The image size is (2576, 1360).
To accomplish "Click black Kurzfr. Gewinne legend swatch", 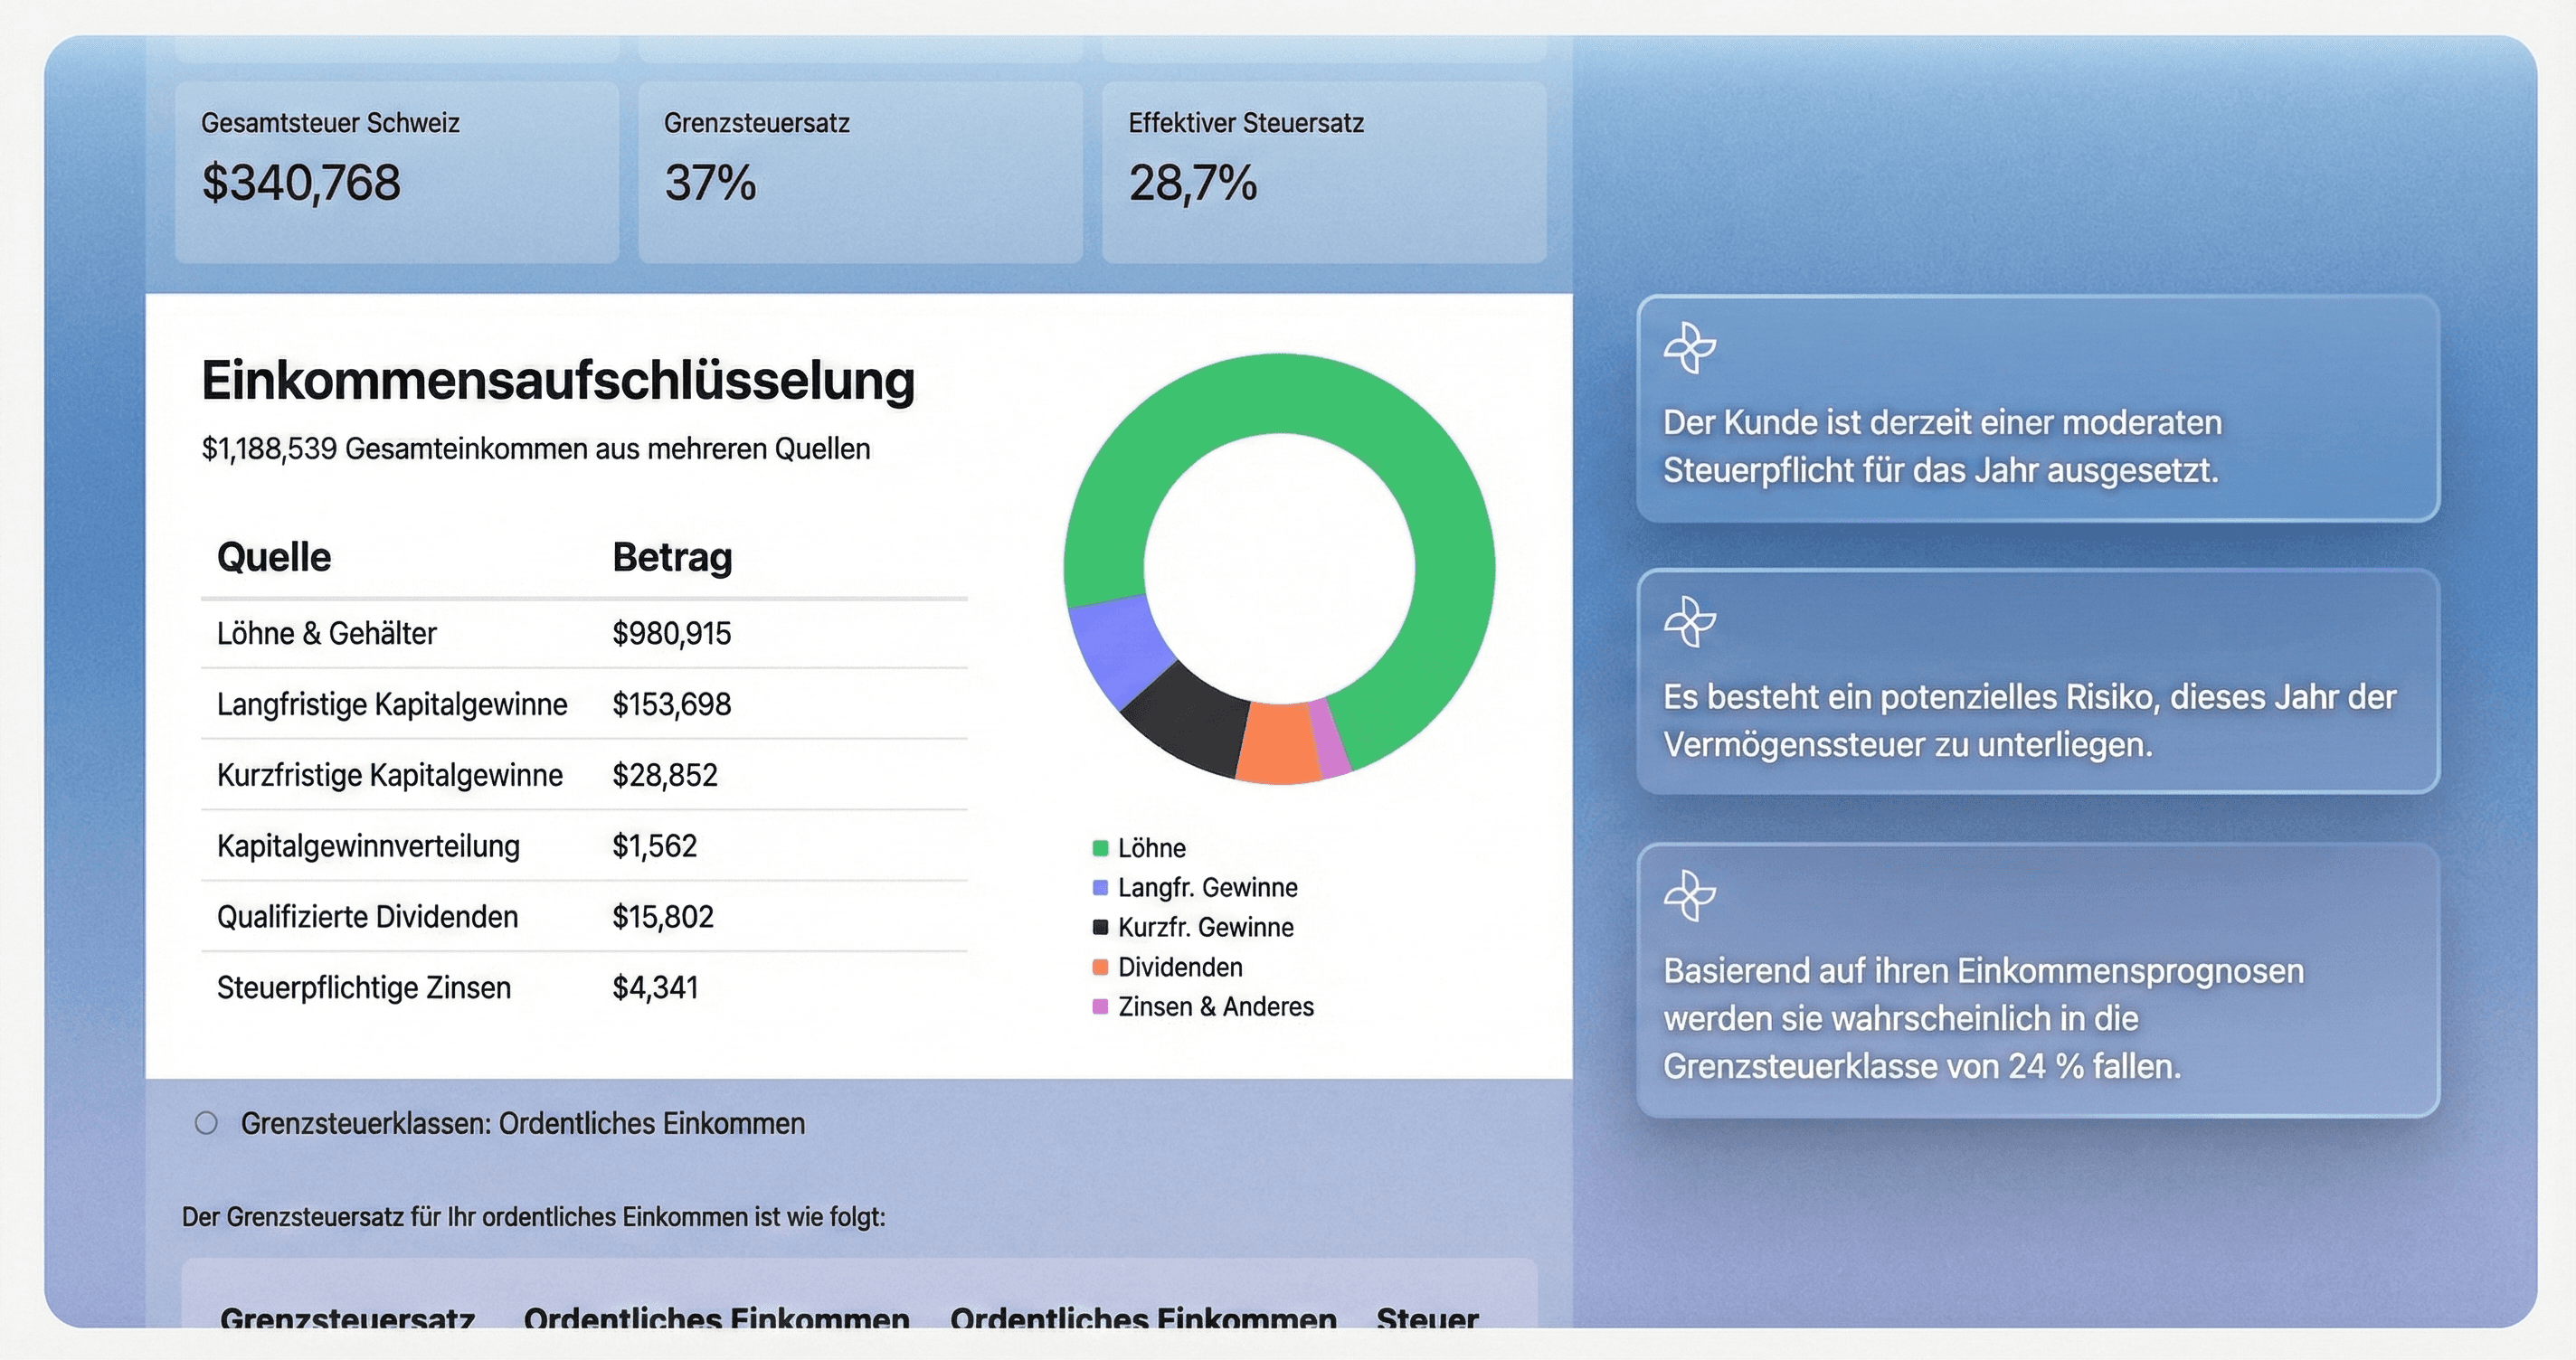I will coord(1100,928).
